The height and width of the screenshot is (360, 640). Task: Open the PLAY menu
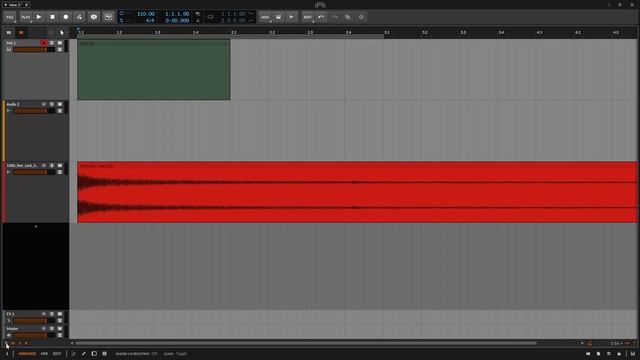tap(25, 17)
